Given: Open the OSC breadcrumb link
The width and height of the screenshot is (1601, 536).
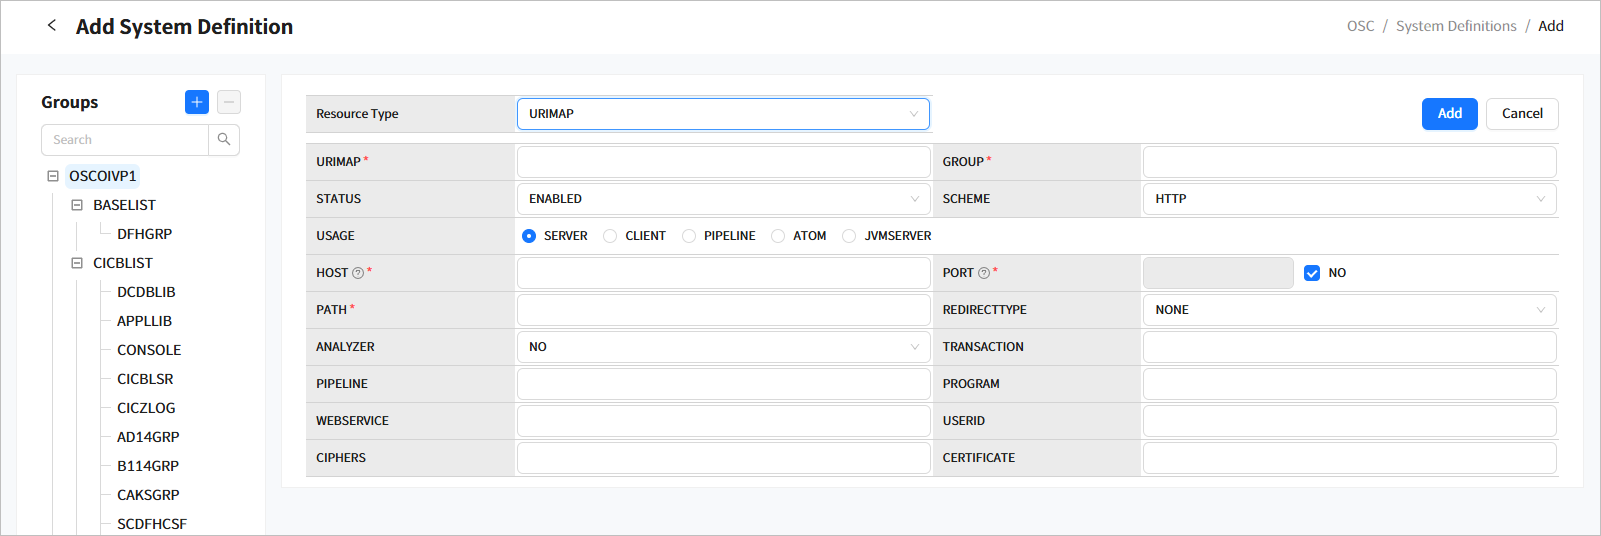Looking at the screenshot, I should coord(1360,26).
